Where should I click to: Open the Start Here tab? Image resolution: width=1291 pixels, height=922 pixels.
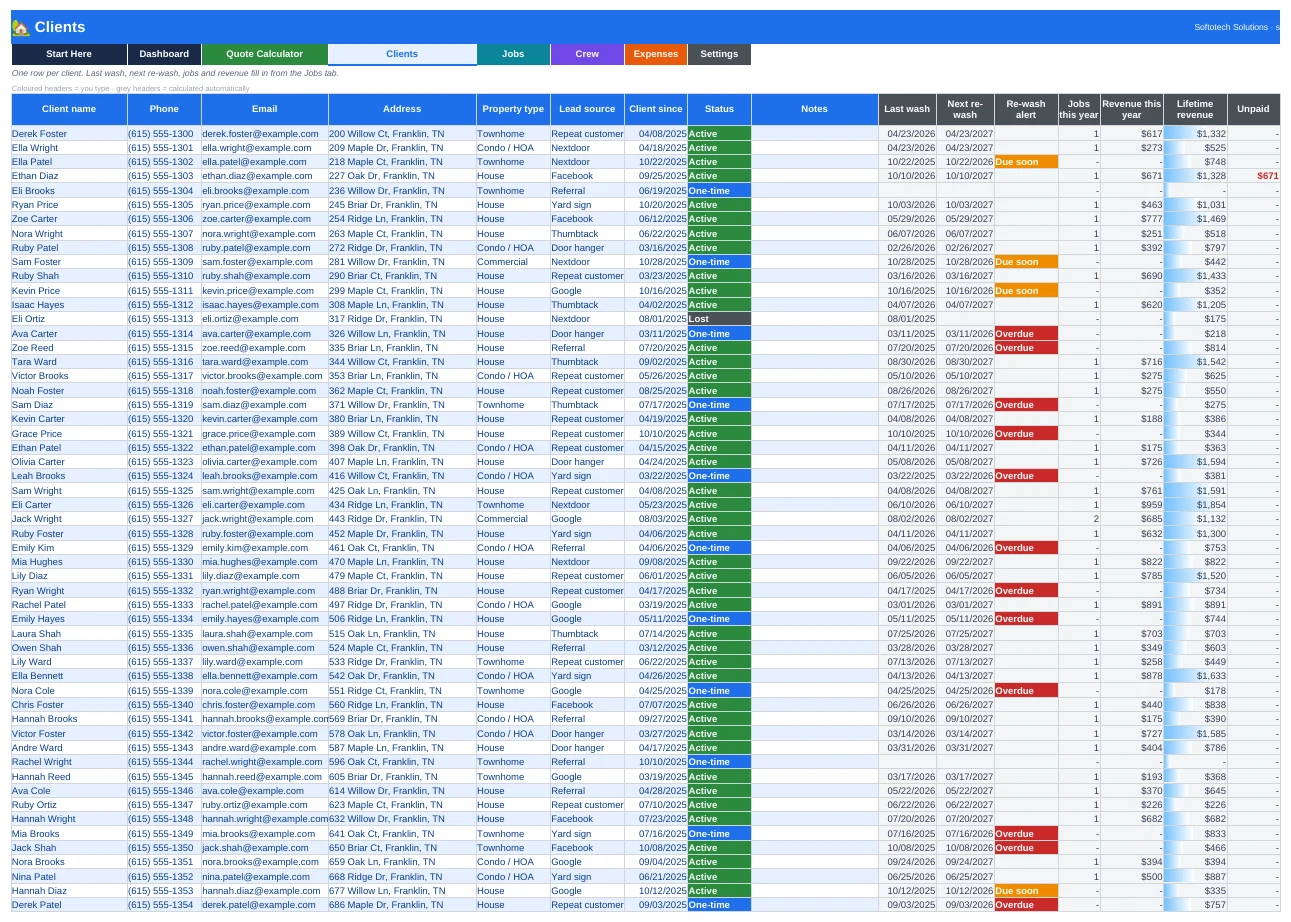69,54
